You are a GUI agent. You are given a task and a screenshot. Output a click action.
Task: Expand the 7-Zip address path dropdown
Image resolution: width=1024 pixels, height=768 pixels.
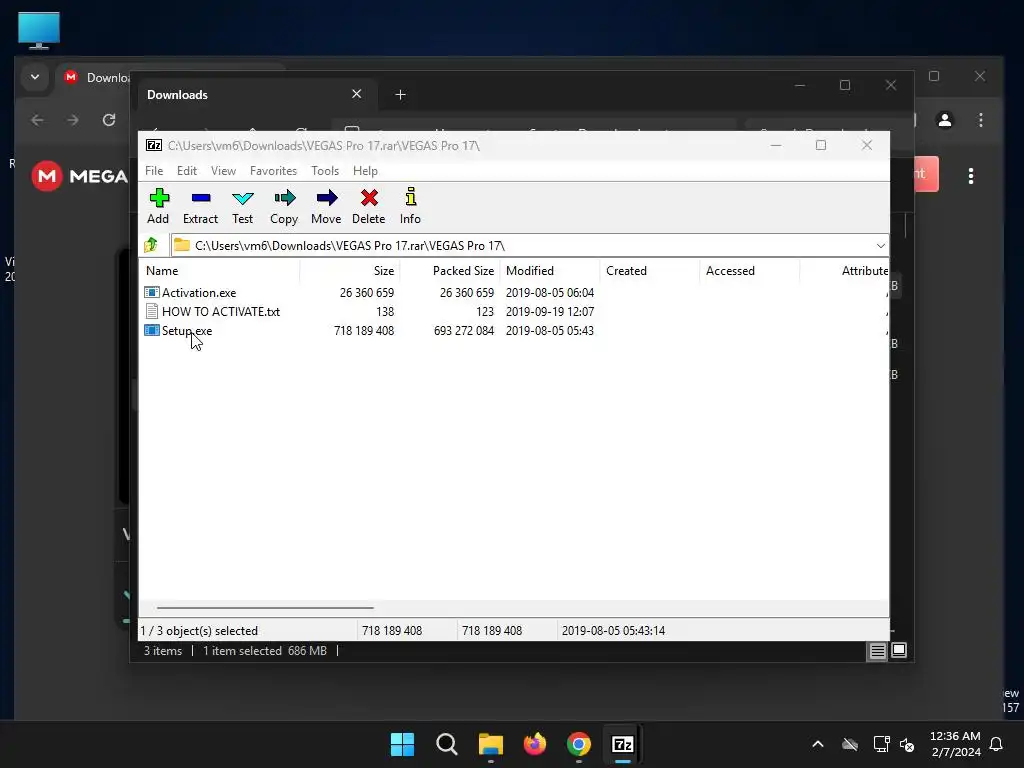click(880, 246)
